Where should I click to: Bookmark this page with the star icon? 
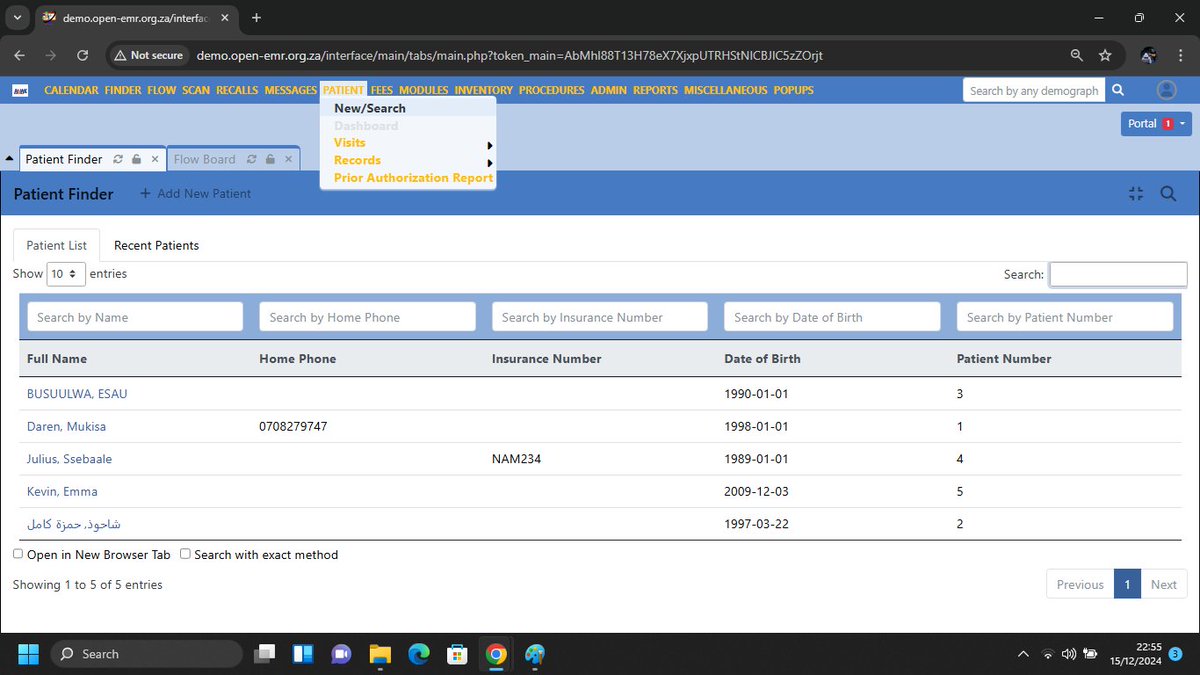point(1105,56)
